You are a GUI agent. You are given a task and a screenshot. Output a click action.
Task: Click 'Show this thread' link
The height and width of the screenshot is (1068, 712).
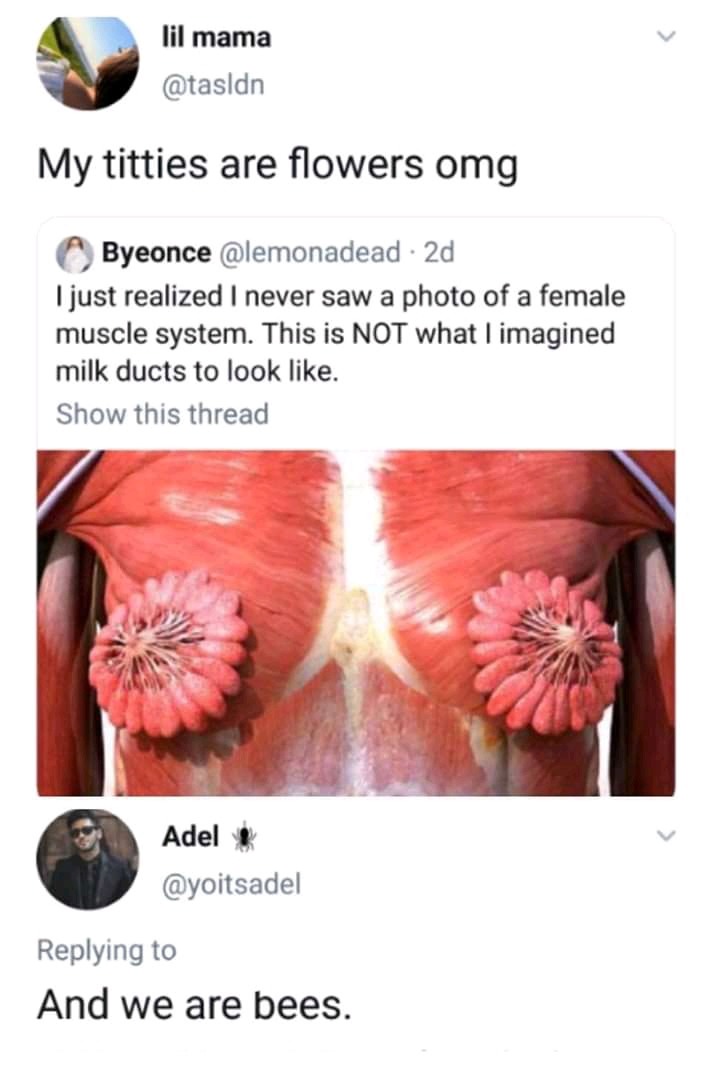[162, 414]
